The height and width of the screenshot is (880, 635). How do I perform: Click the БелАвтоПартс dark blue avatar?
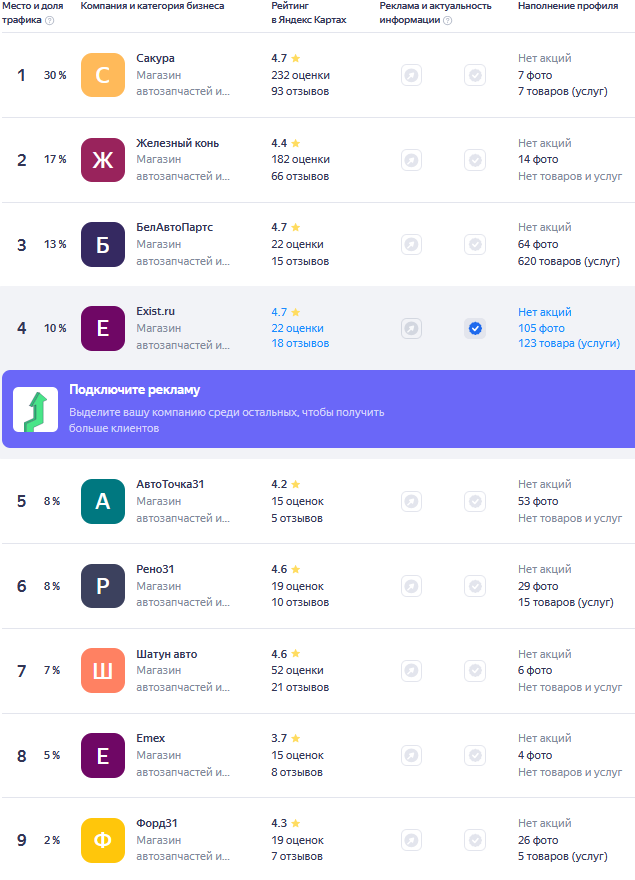coord(103,245)
